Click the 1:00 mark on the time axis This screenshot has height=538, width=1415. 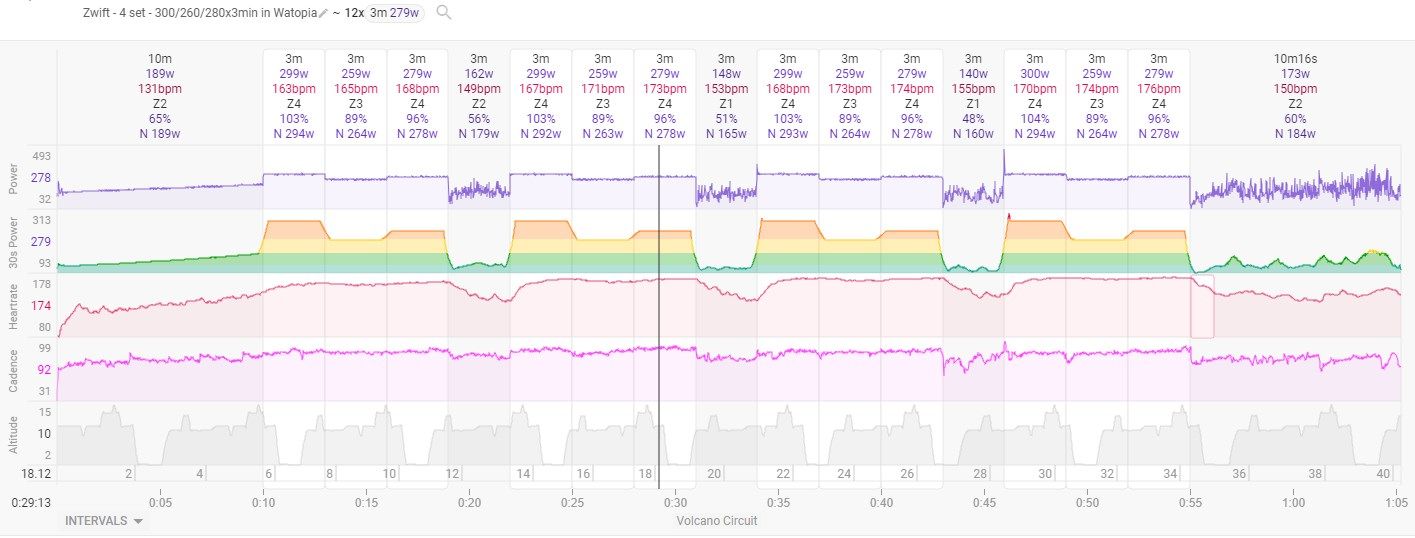[x=1294, y=503]
